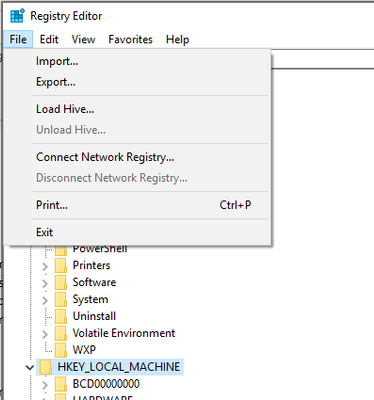Select the BCD00000000 tree label
The image size is (374, 400).
106,384
